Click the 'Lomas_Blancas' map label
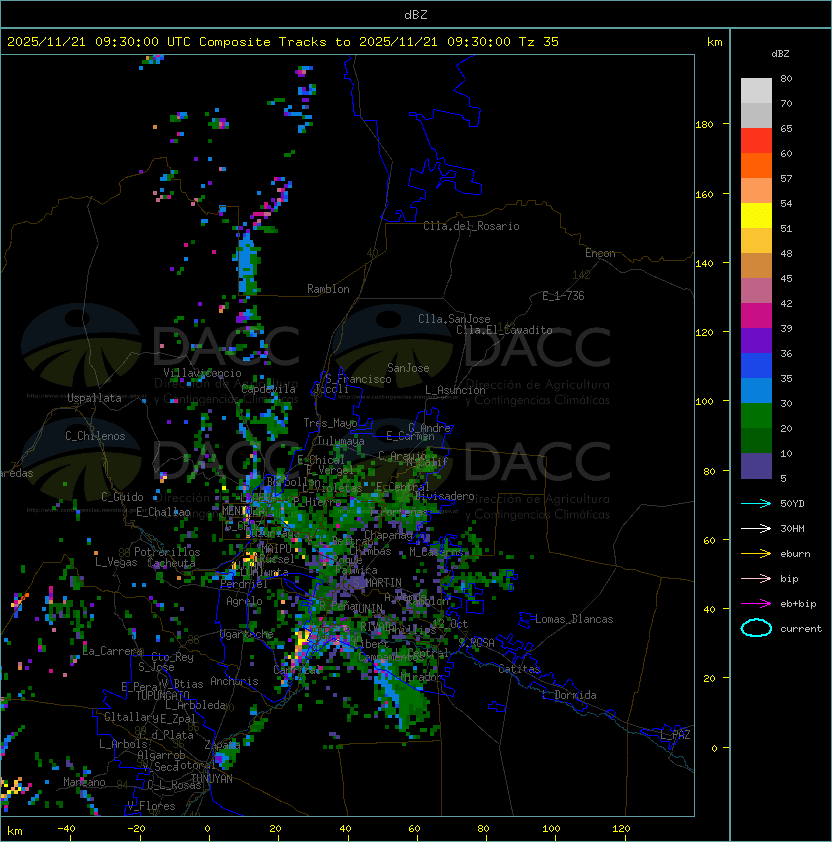The image size is (832, 842). coord(574,619)
